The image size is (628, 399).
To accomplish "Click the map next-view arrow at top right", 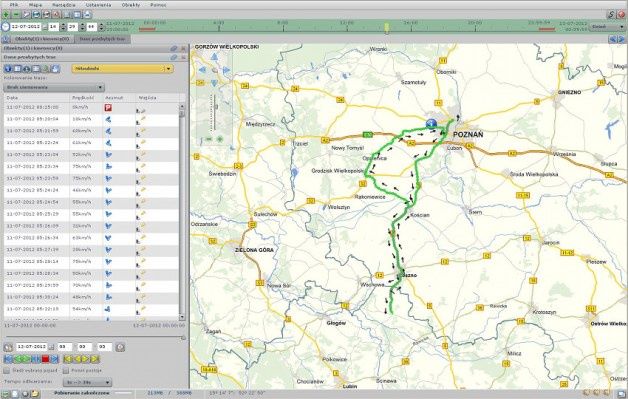I will pos(622,39).
